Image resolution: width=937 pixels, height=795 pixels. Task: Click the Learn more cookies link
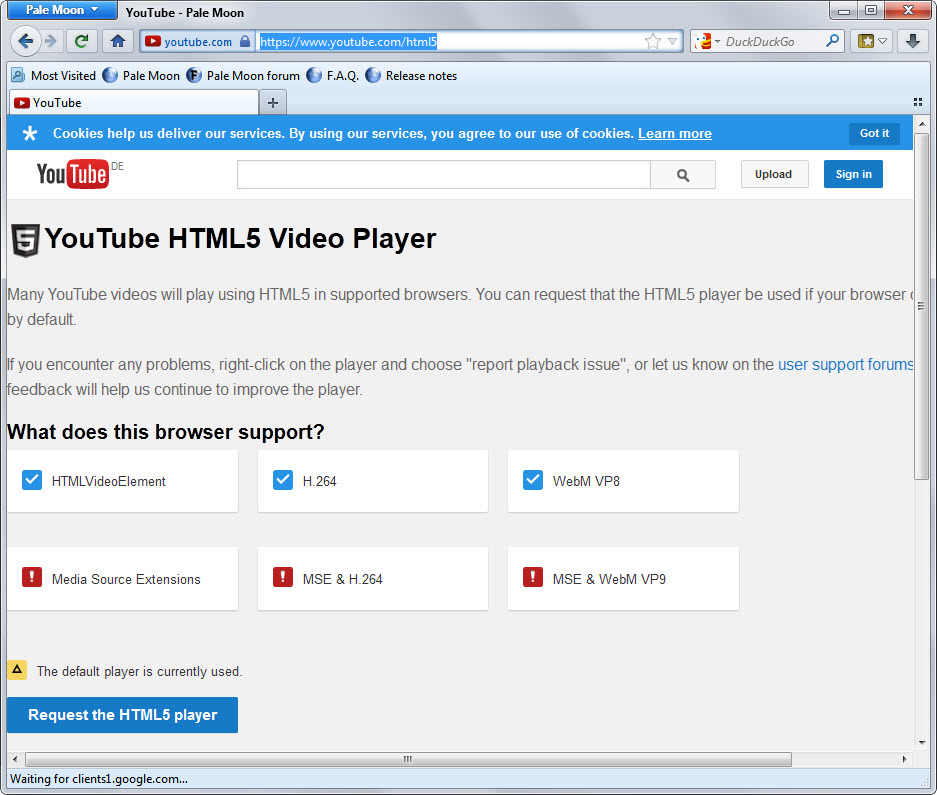coord(675,133)
